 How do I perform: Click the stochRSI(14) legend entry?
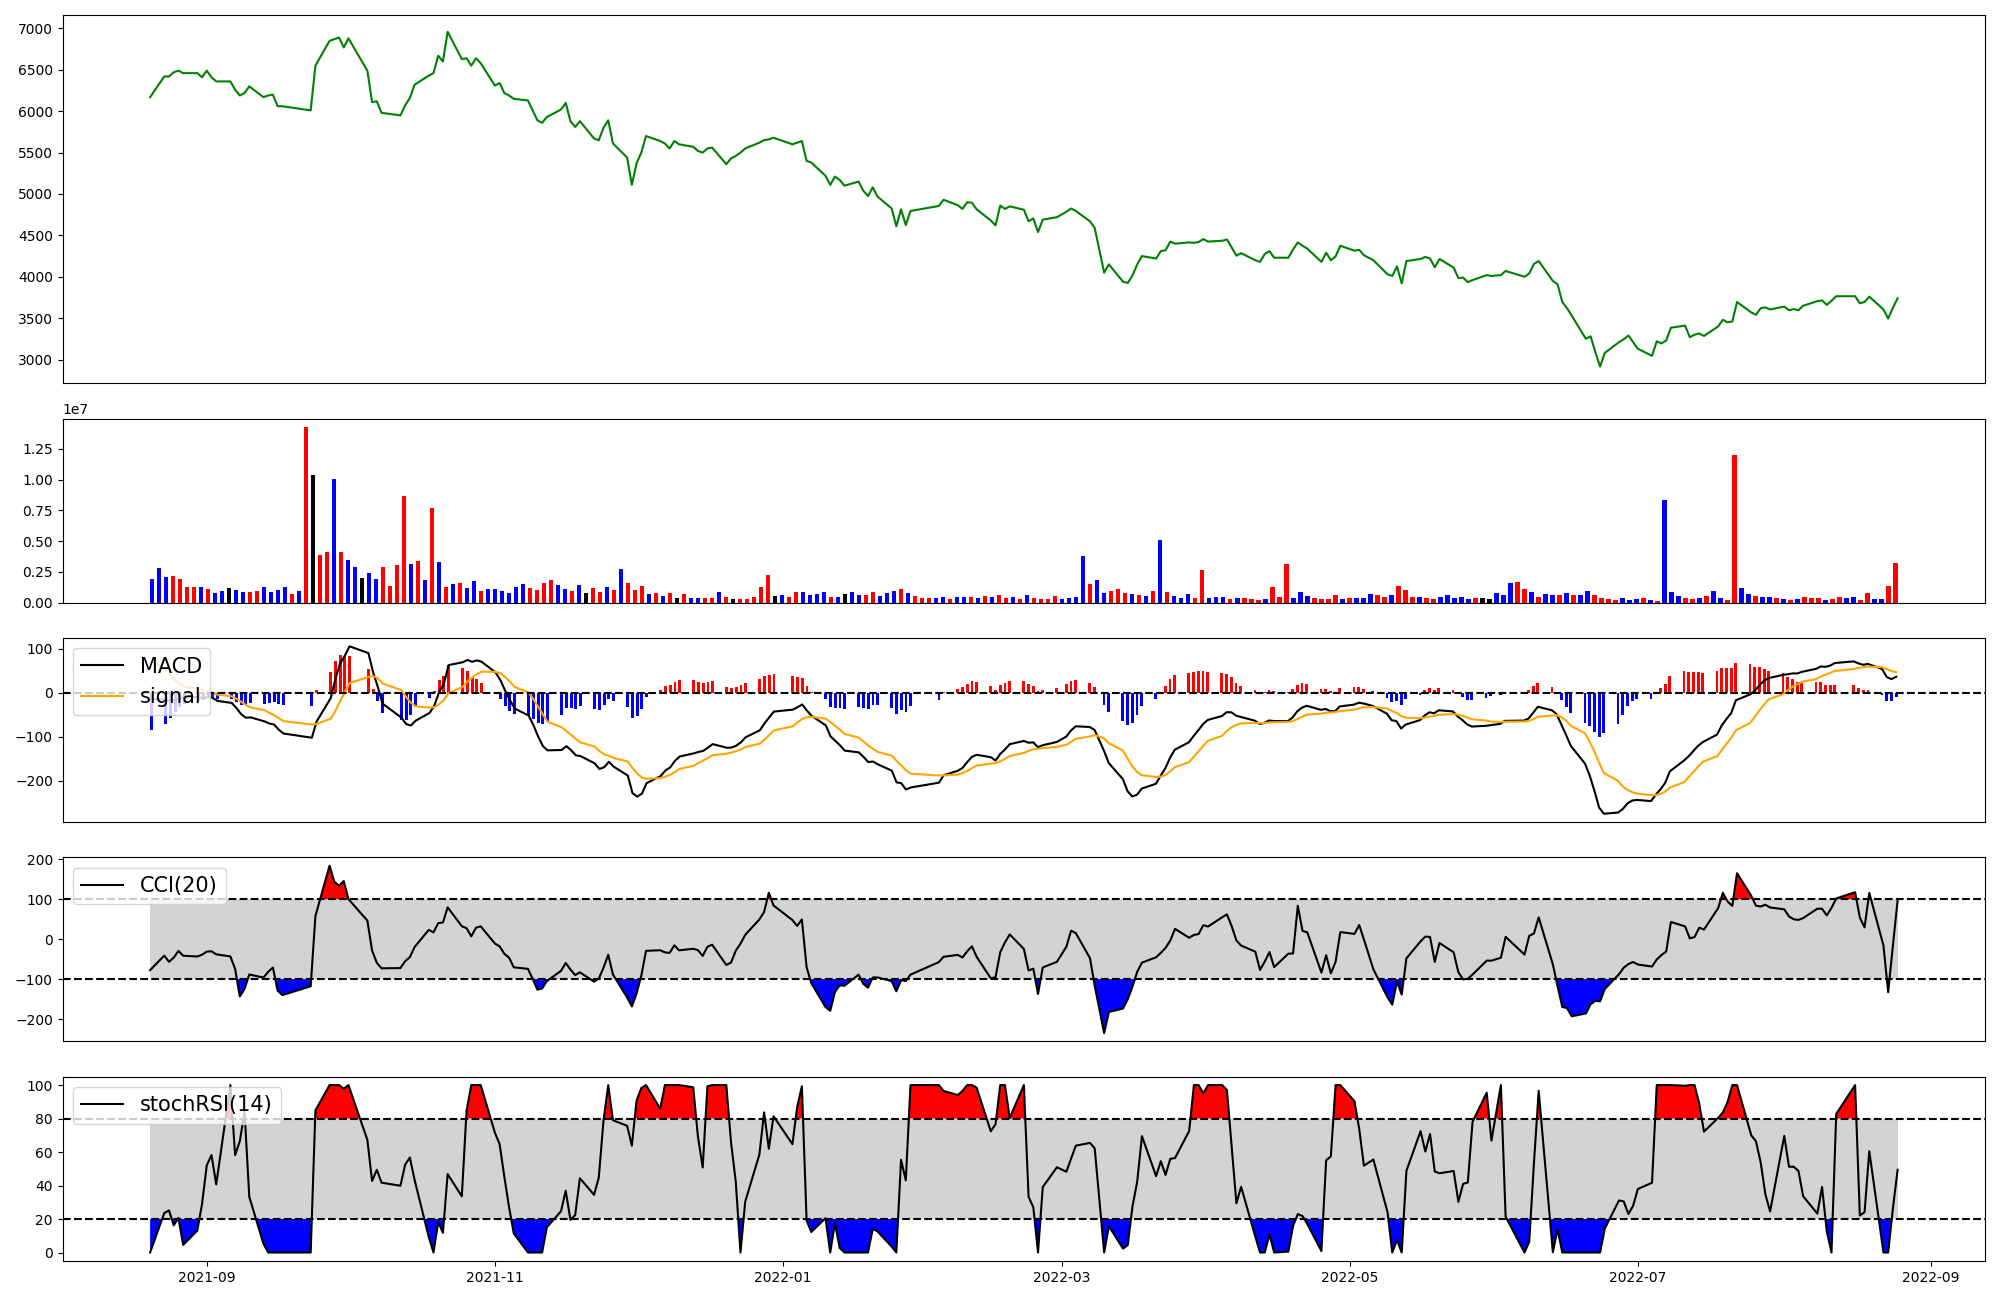click(205, 1104)
